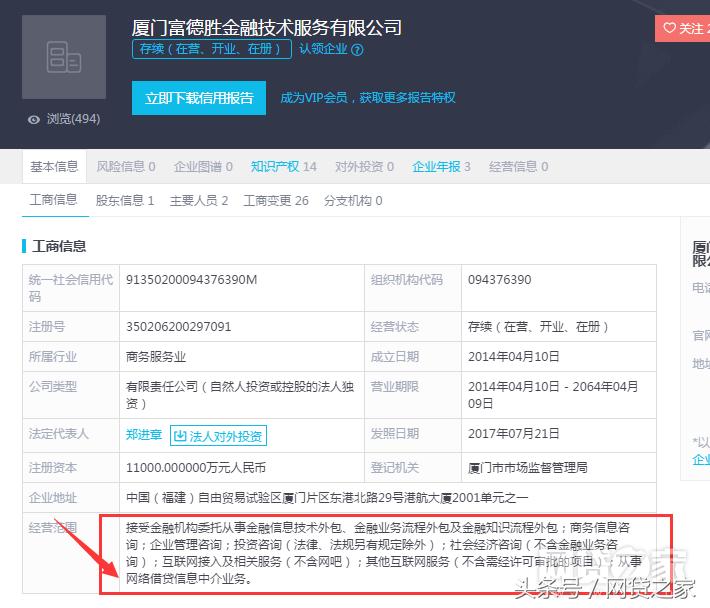Click legal representative link 郑进章

[x=144, y=435]
